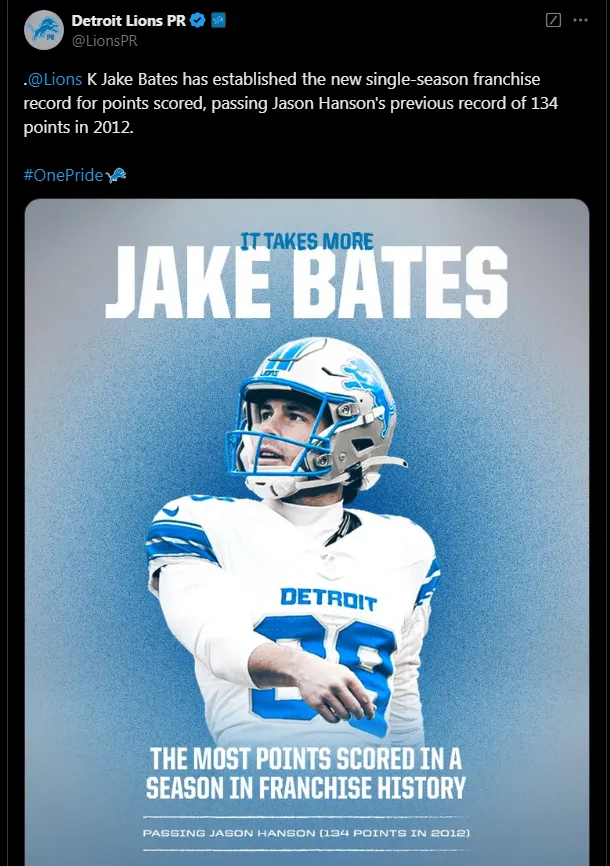The width and height of the screenshot is (610, 866).
Task: Click the Grok explain-post icon
Action: 554,21
